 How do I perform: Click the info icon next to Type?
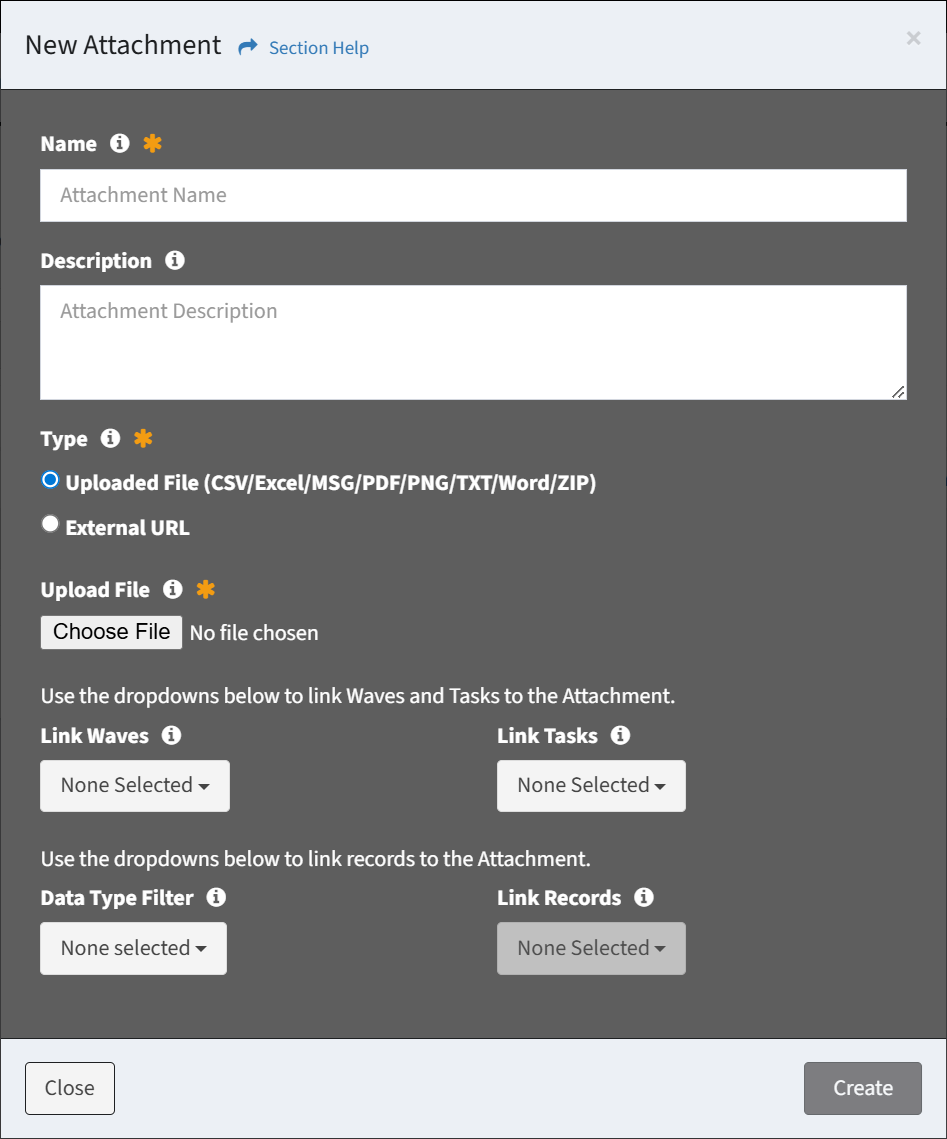click(110, 438)
